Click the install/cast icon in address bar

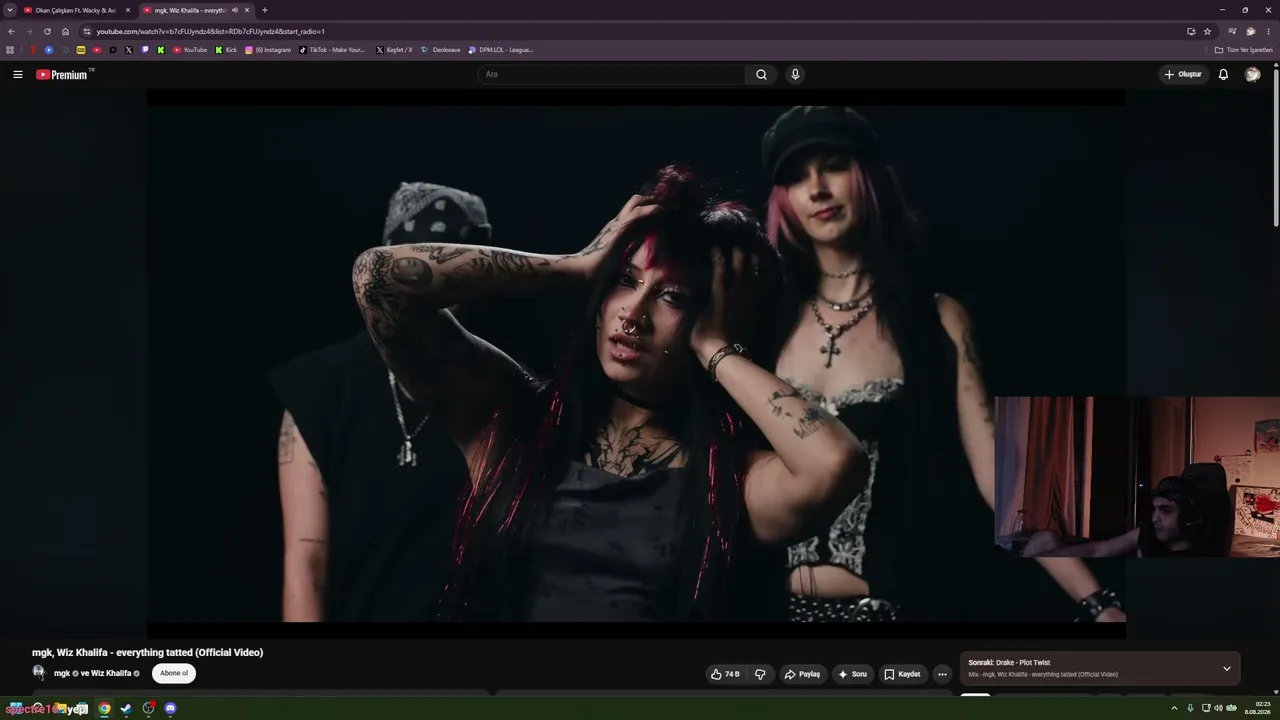(x=1191, y=31)
